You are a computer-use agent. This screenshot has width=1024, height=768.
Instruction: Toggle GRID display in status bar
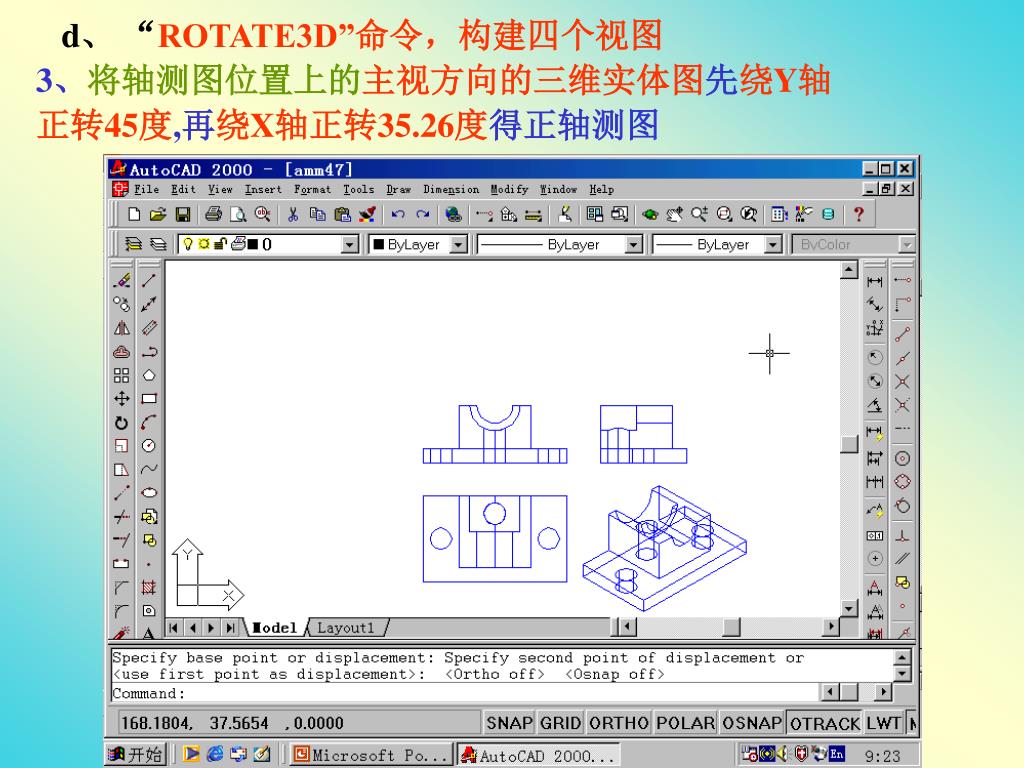click(560, 723)
